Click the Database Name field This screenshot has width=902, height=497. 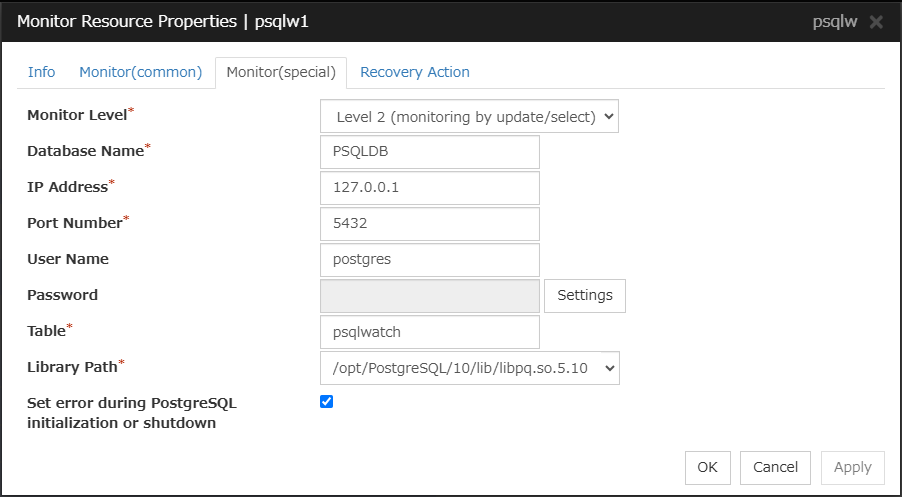(430, 152)
